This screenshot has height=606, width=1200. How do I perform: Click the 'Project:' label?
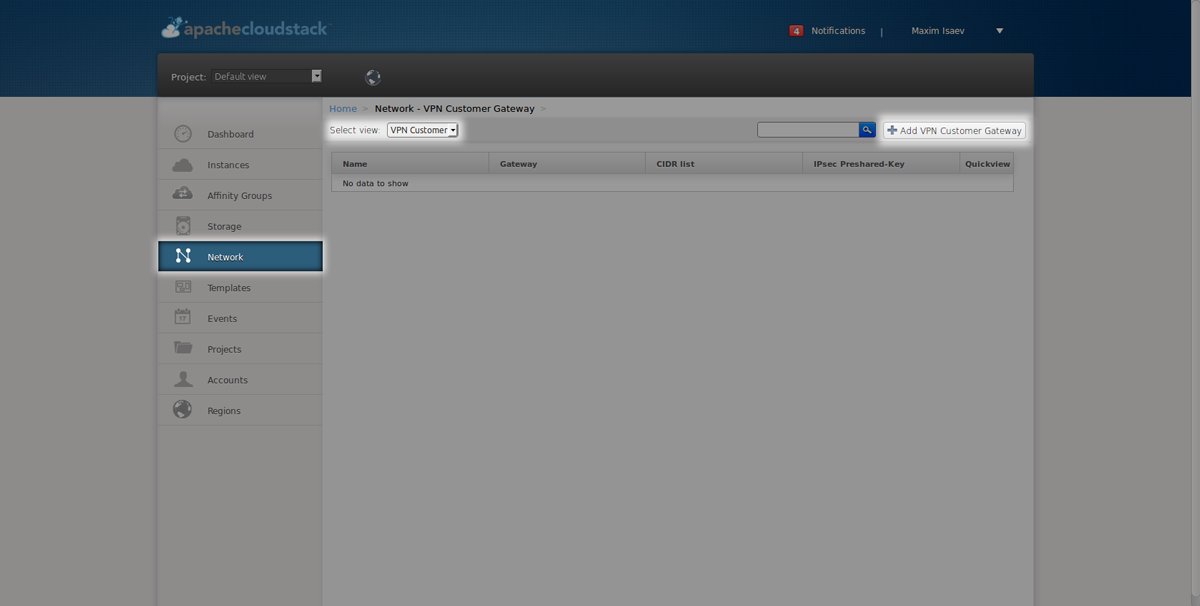tap(189, 77)
